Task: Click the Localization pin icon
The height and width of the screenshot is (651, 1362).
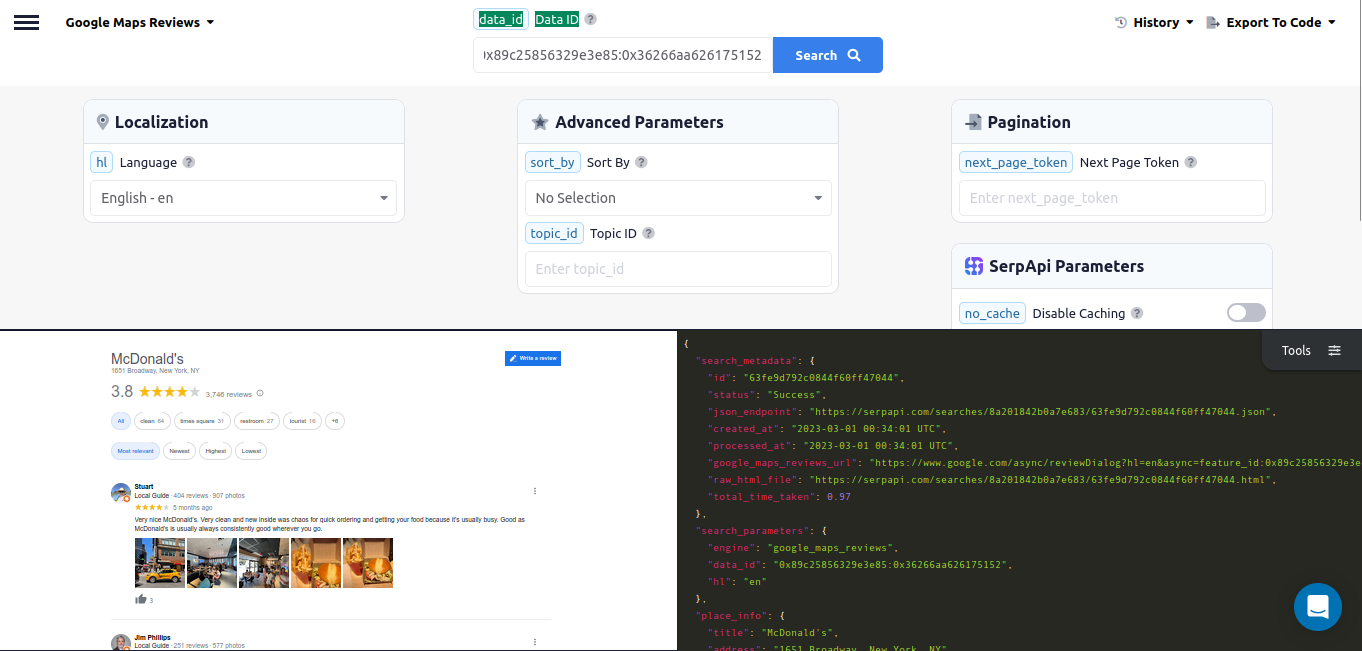Action: pos(102,122)
